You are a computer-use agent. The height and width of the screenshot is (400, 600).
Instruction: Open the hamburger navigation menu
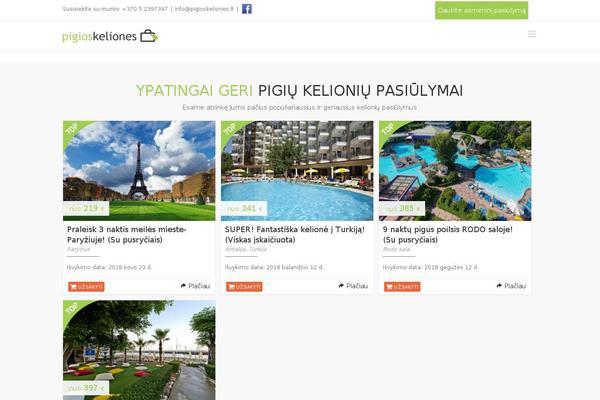532,34
